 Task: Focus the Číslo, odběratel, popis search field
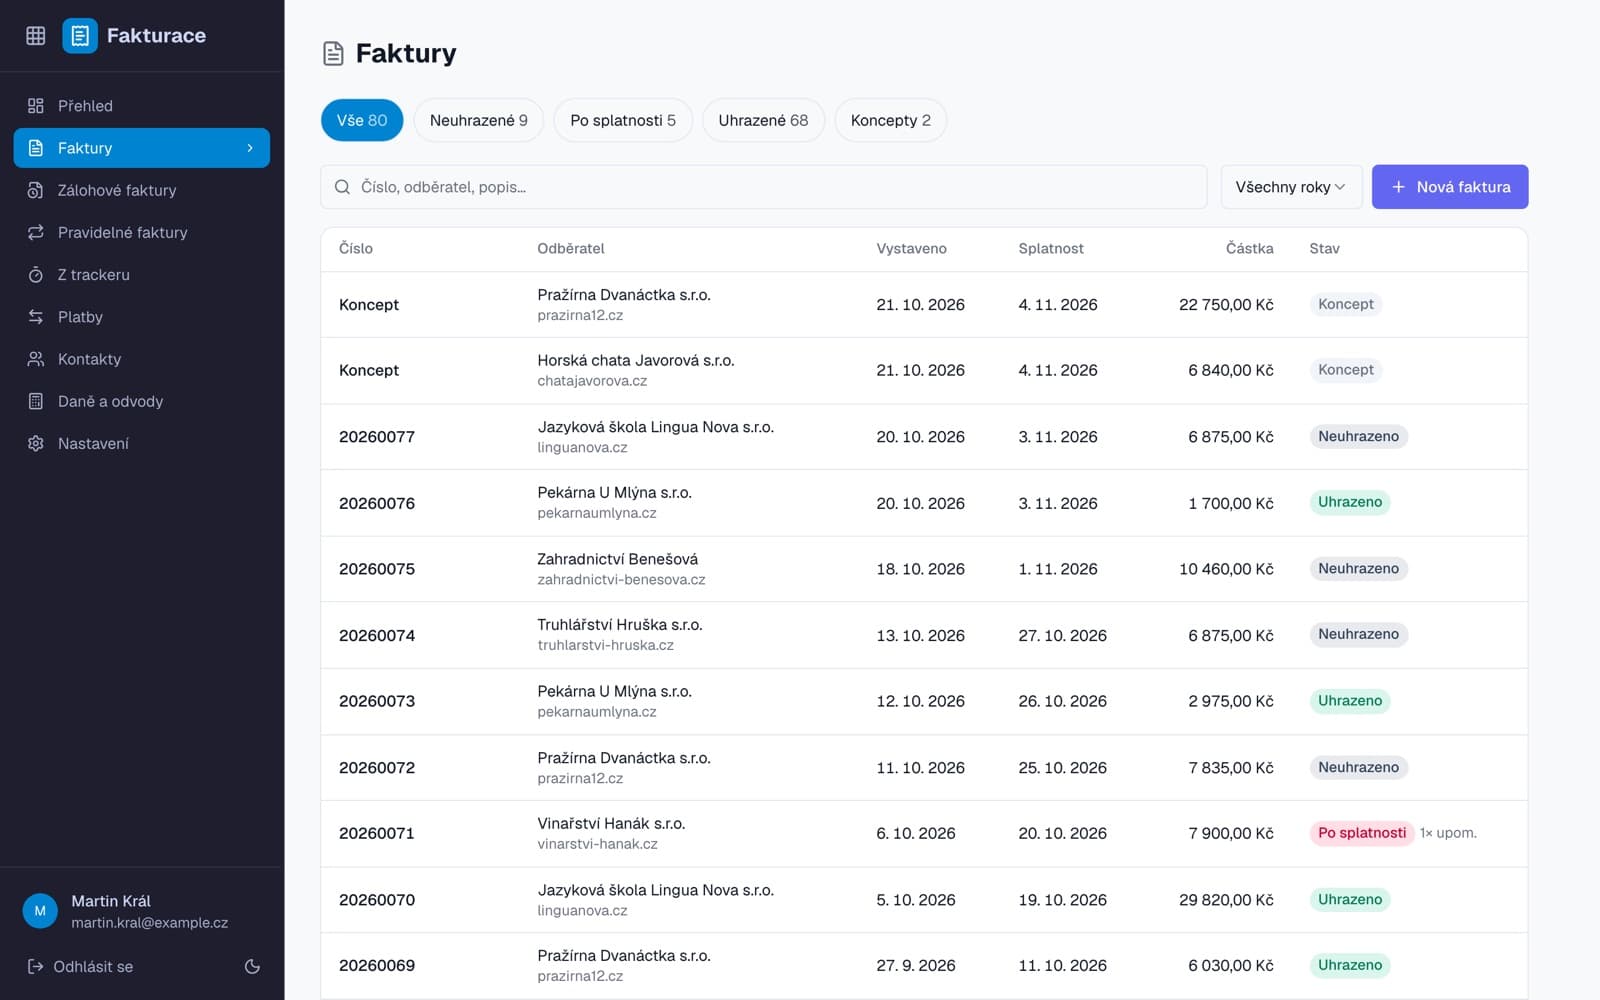pyautogui.click(x=764, y=187)
